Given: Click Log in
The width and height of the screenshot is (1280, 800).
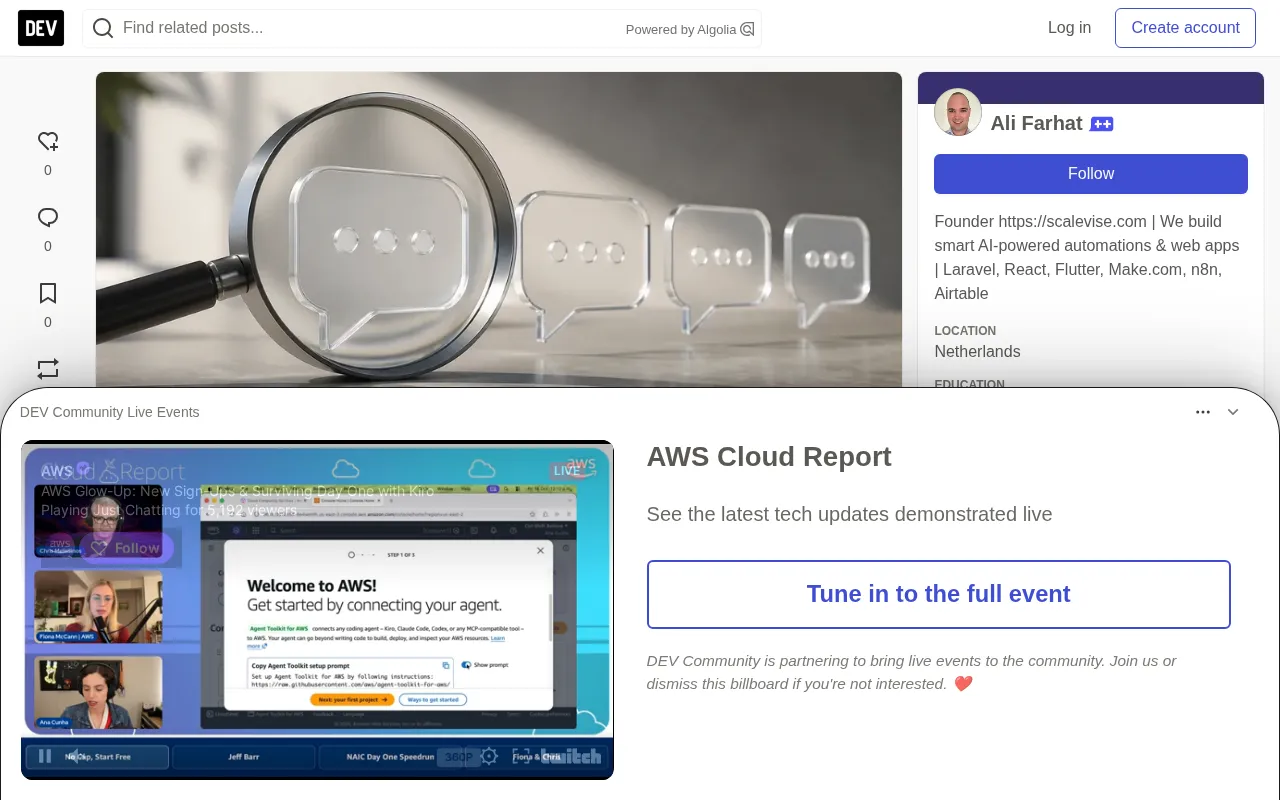Looking at the screenshot, I should pos(1069,28).
